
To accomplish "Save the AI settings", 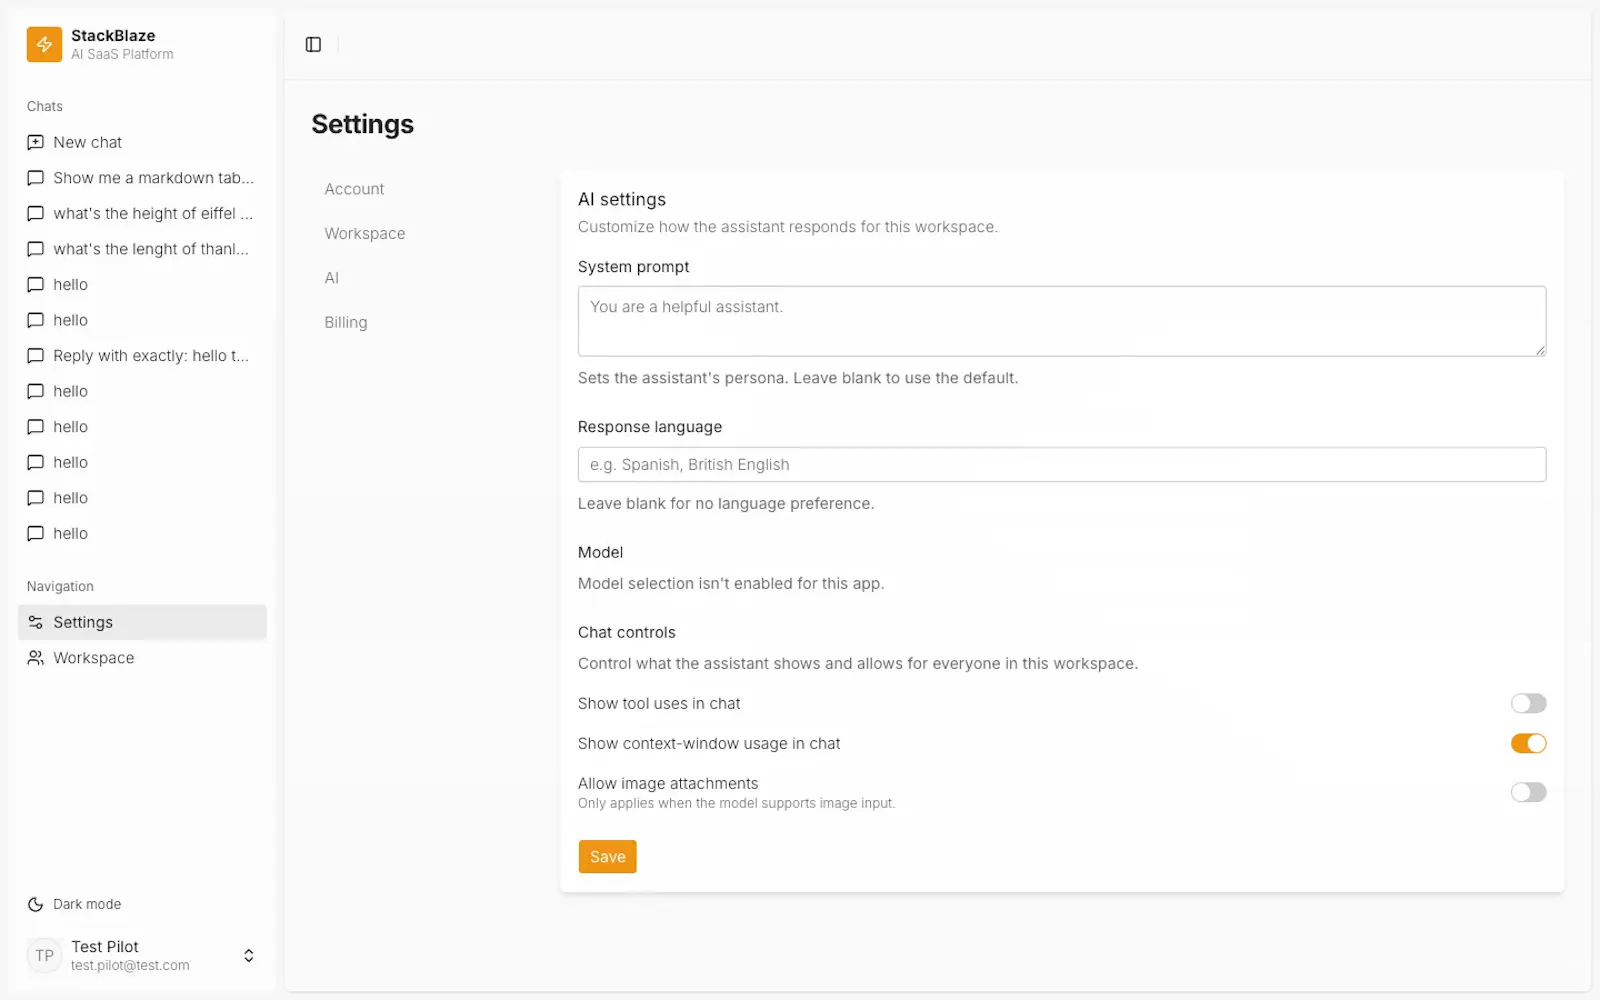I will (607, 857).
